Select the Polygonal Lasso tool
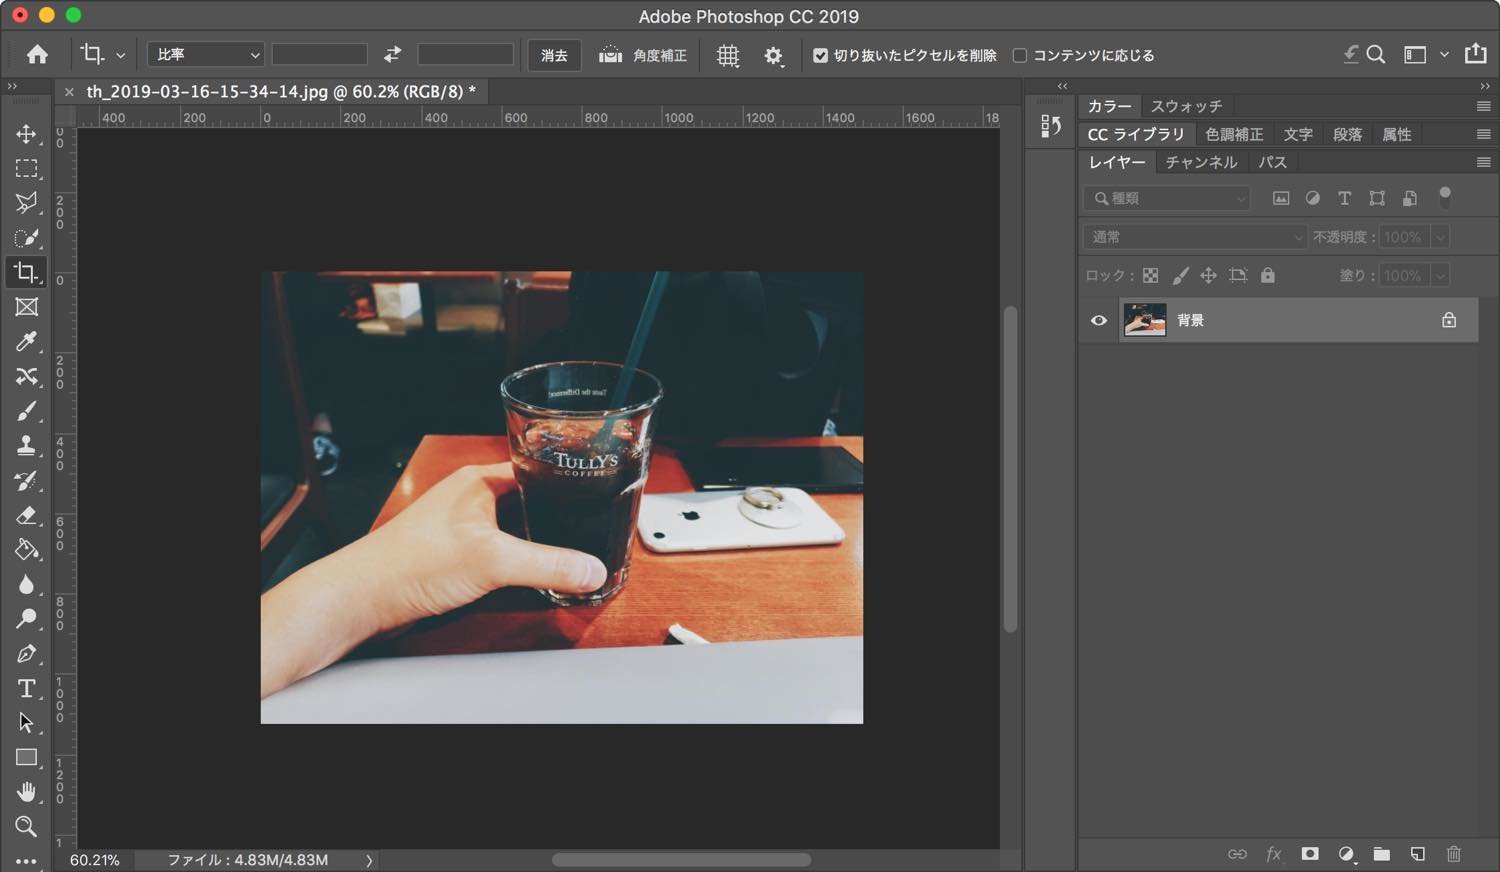The width and height of the screenshot is (1500, 872). pyautogui.click(x=26, y=203)
